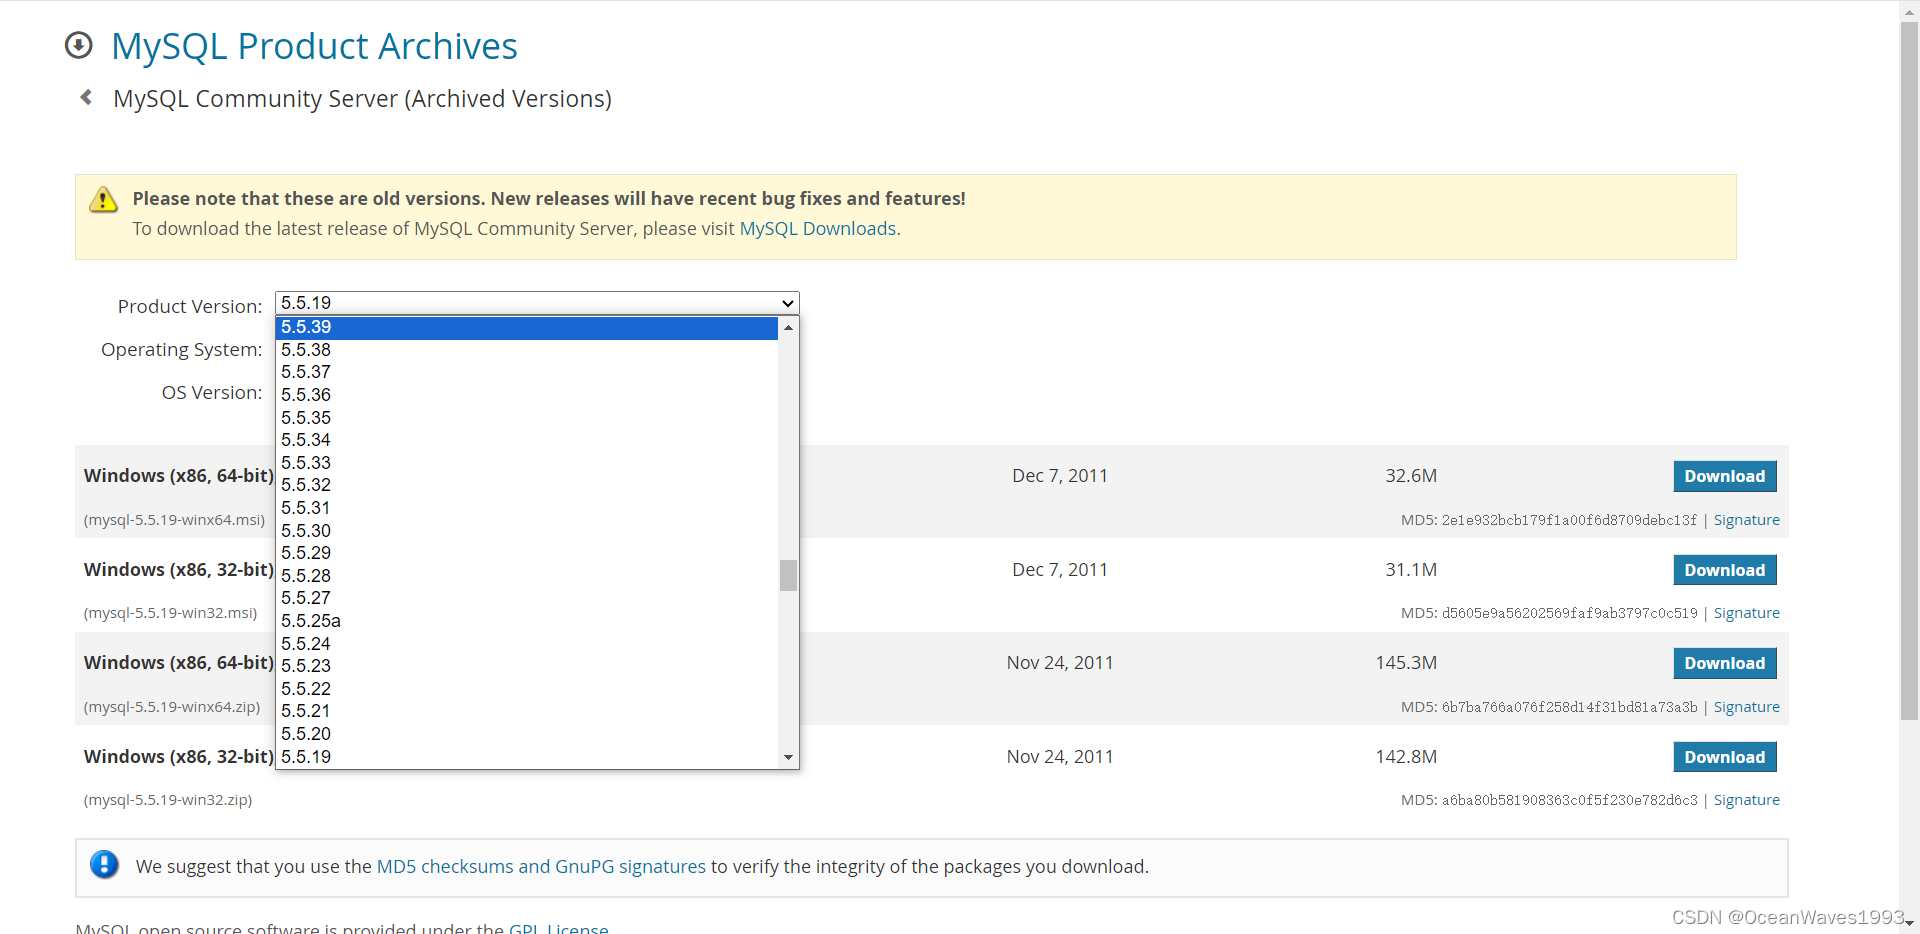Select version 5.5.32 option
Image resolution: width=1920 pixels, height=934 pixels.
(x=527, y=485)
